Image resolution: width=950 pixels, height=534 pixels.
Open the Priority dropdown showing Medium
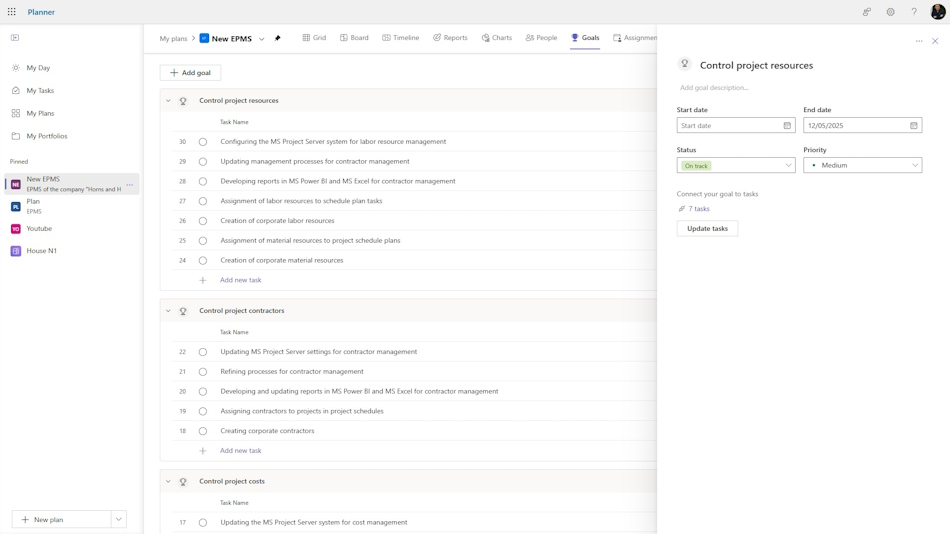pyautogui.click(x=862, y=165)
